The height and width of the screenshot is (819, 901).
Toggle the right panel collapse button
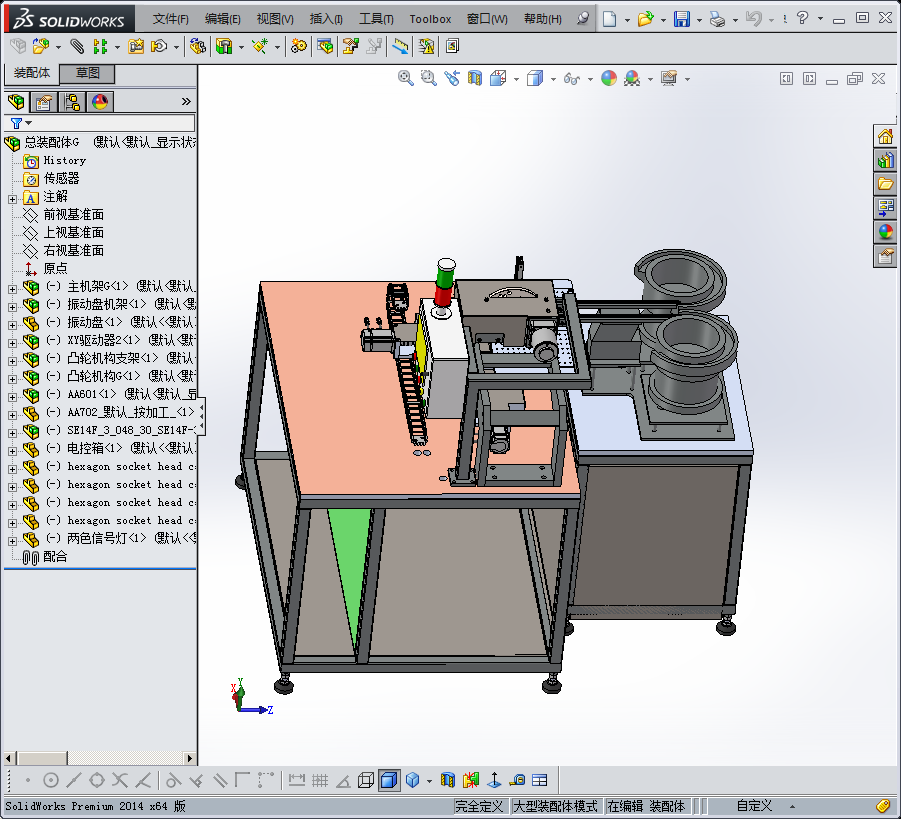pyautogui.click(x=809, y=79)
